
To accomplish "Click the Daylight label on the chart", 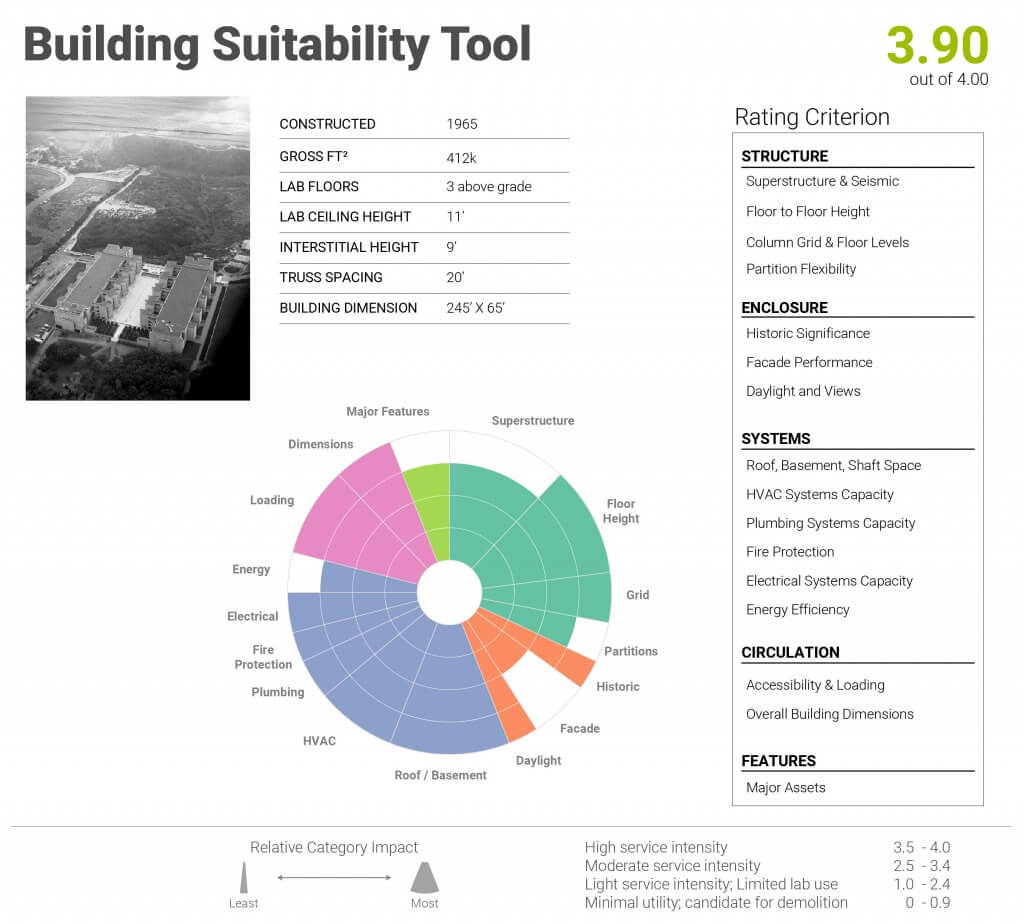I will click(538, 761).
